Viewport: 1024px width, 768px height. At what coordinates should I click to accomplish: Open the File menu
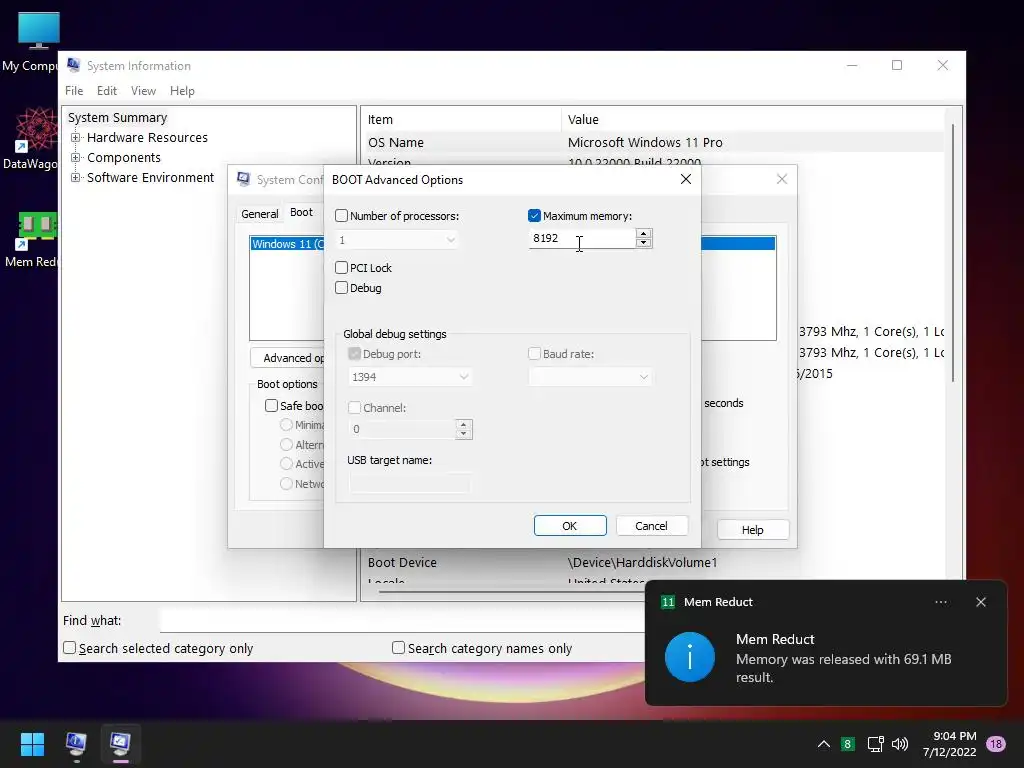pyautogui.click(x=74, y=91)
